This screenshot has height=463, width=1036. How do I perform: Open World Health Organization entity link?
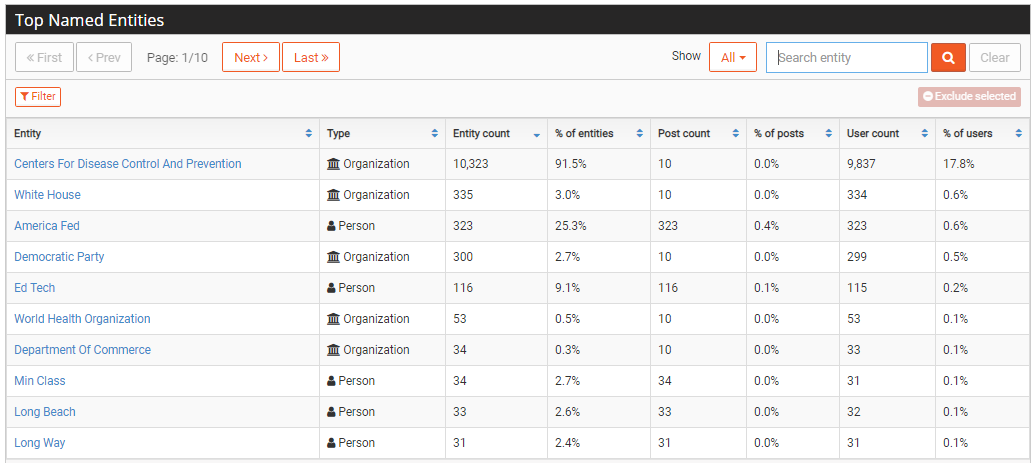coord(82,319)
